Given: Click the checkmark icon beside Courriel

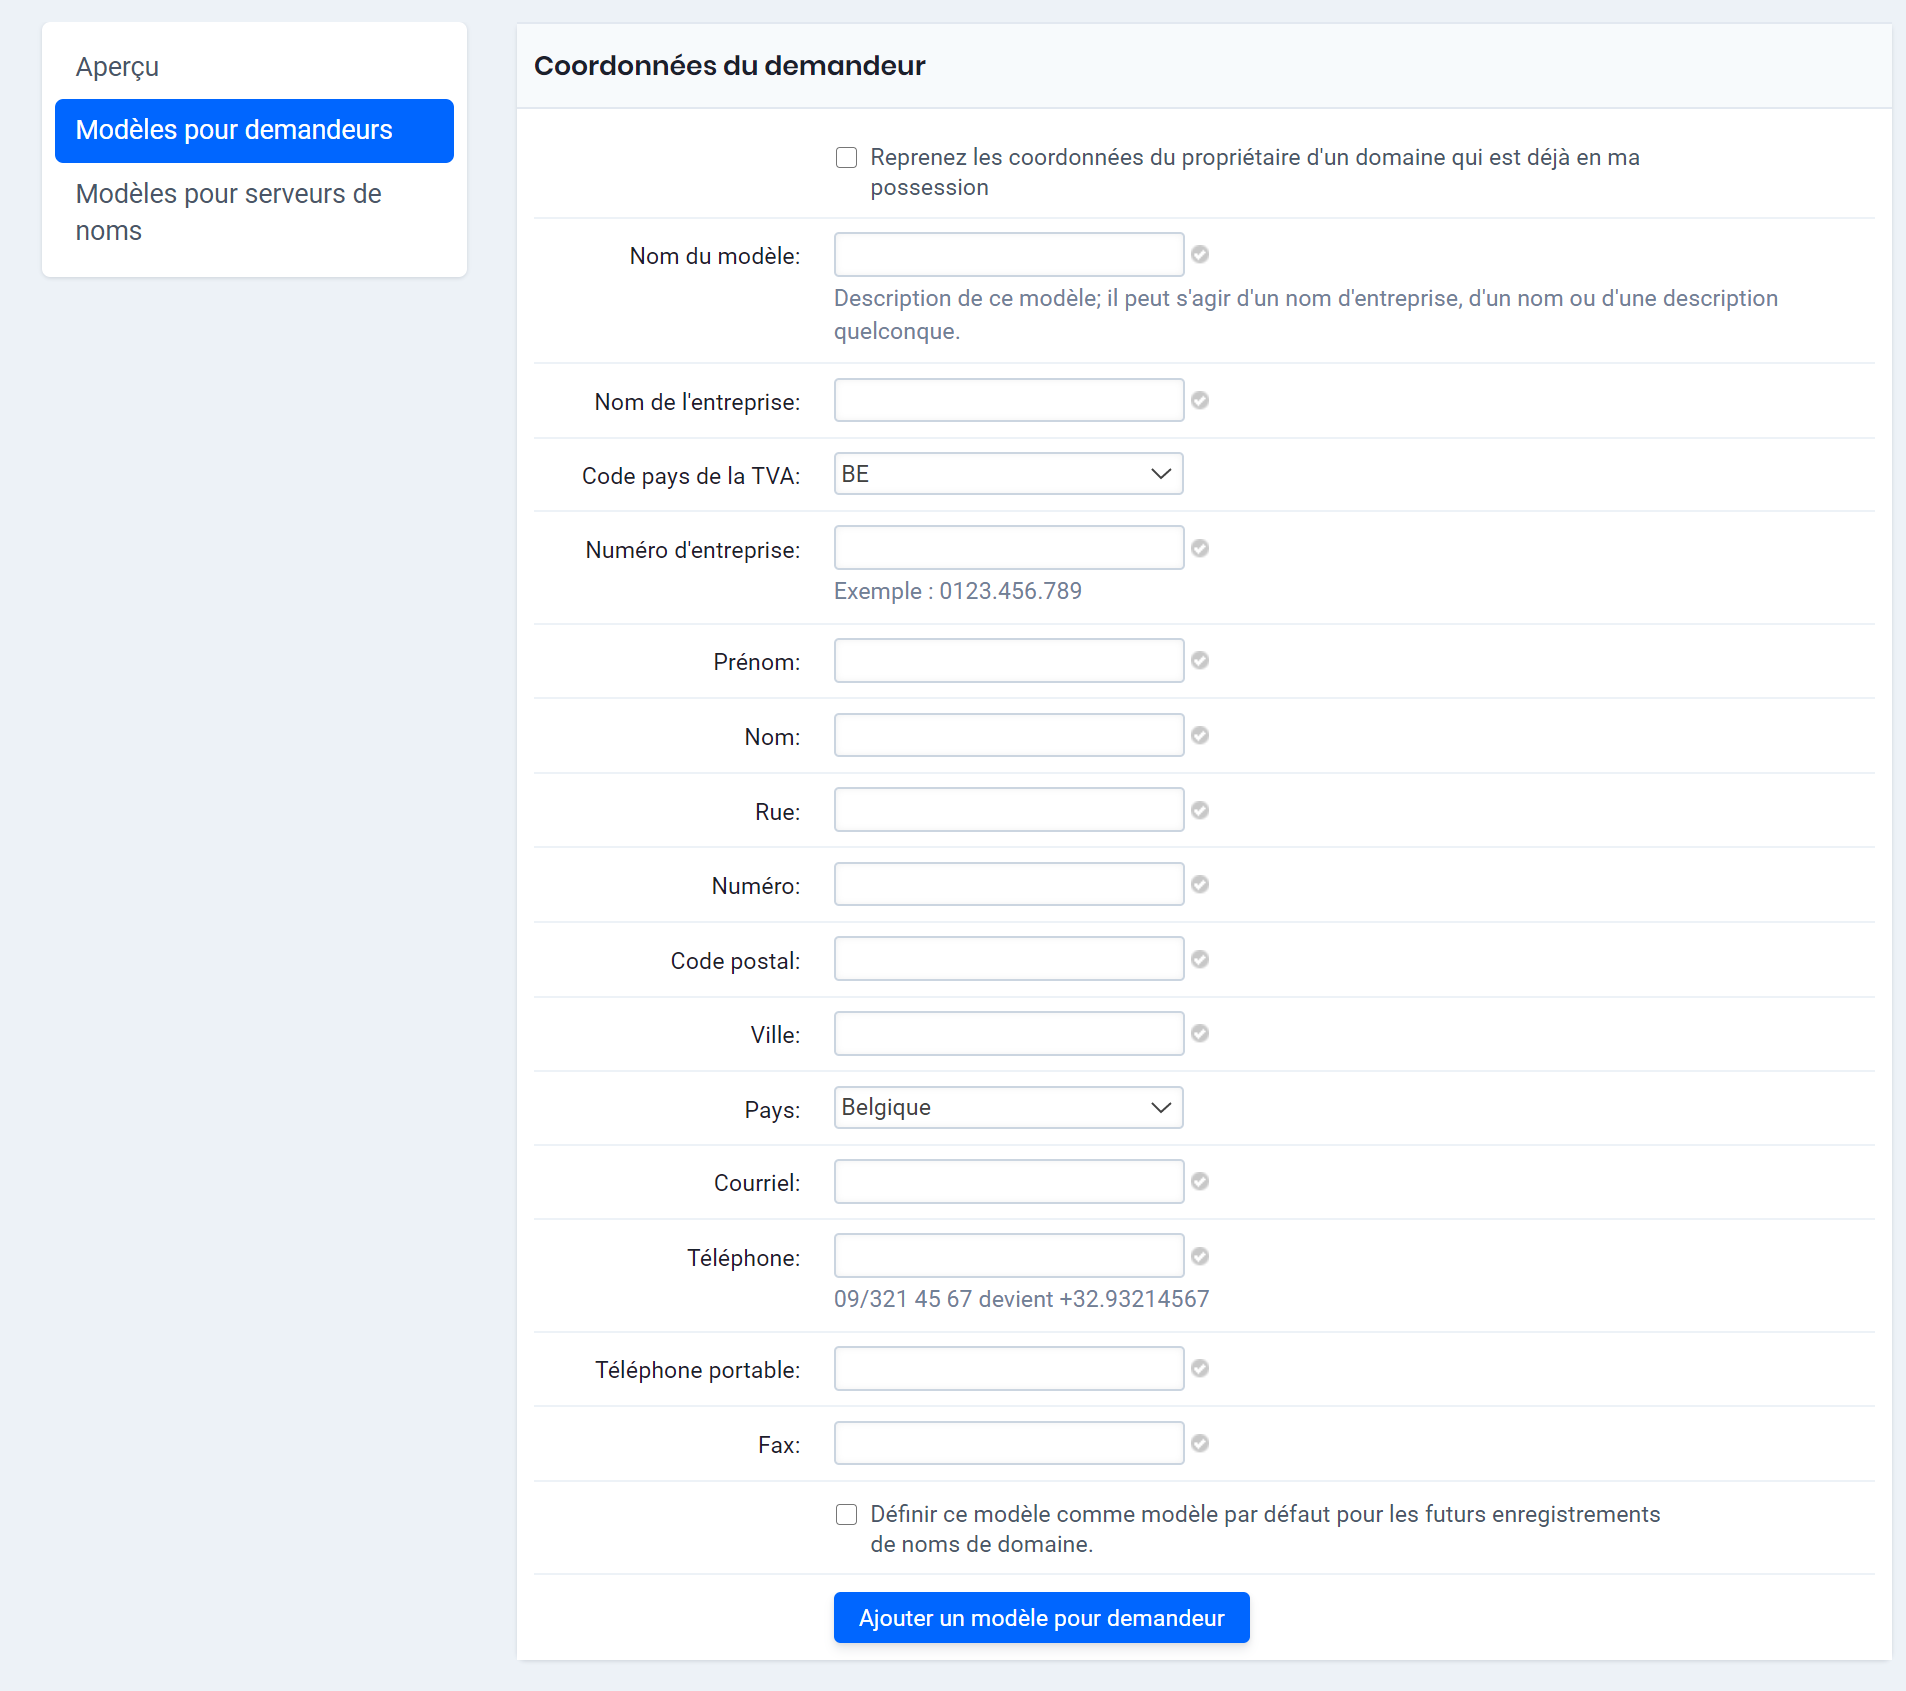Looking at the screenshot, I should (x=1201, y=1181).
